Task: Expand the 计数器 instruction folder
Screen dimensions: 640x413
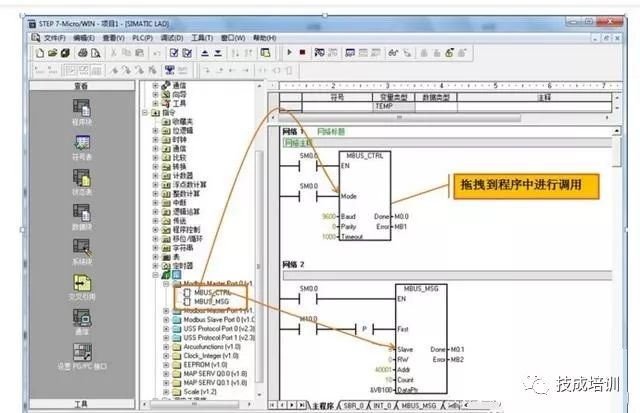Action: [x=155, y=175]
